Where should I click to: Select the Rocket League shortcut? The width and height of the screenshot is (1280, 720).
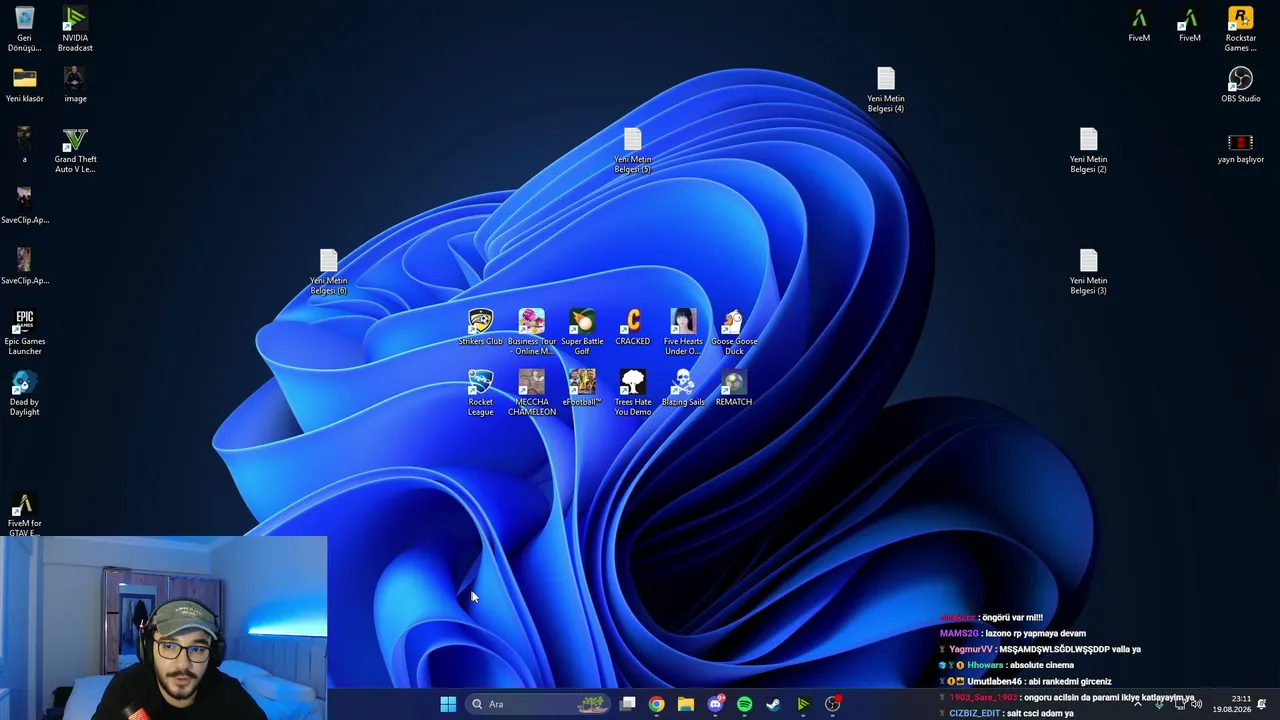tap(480, 394)
